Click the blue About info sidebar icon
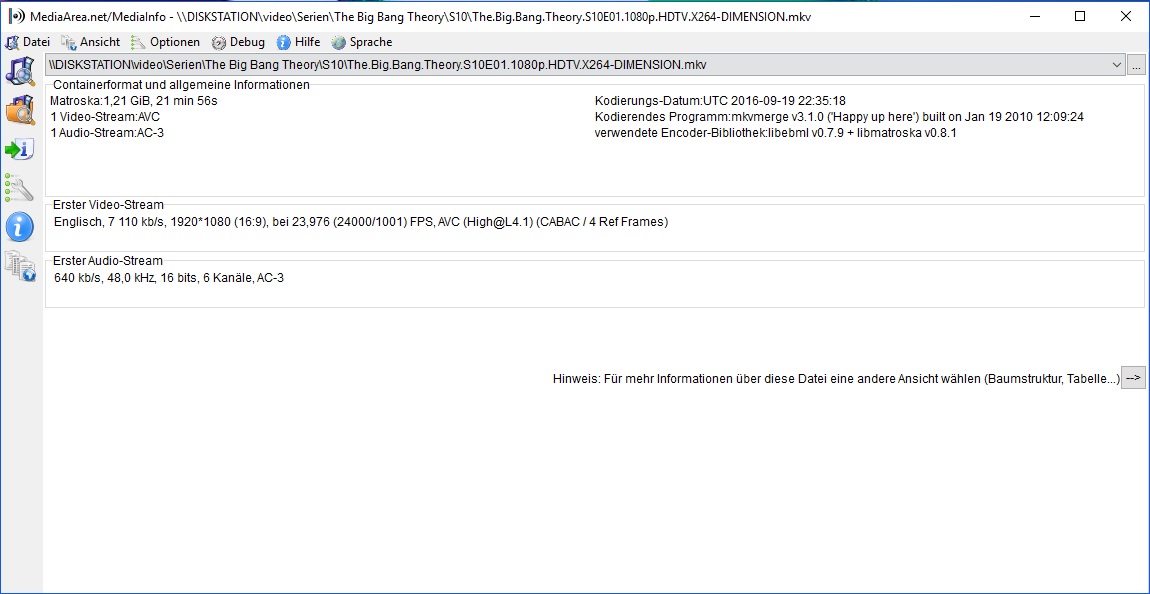1150x594 pixels. (x=20, y=226)
